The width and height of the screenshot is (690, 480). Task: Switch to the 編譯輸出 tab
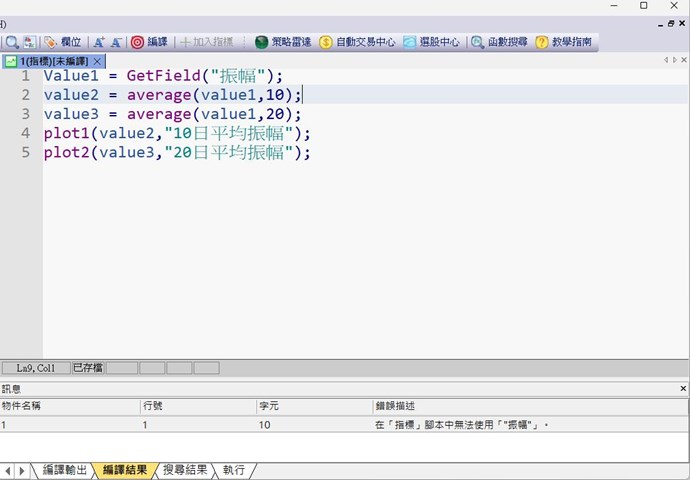63,470
